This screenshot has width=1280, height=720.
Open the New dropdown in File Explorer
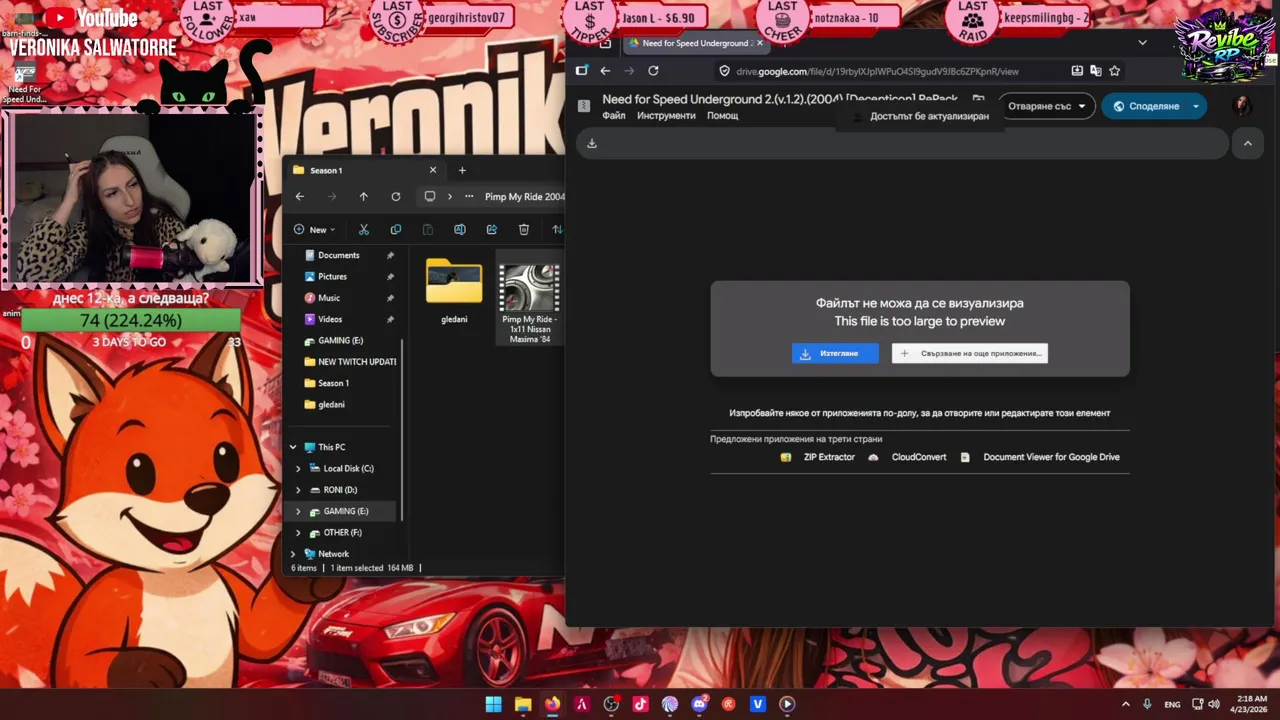point(315,229)
